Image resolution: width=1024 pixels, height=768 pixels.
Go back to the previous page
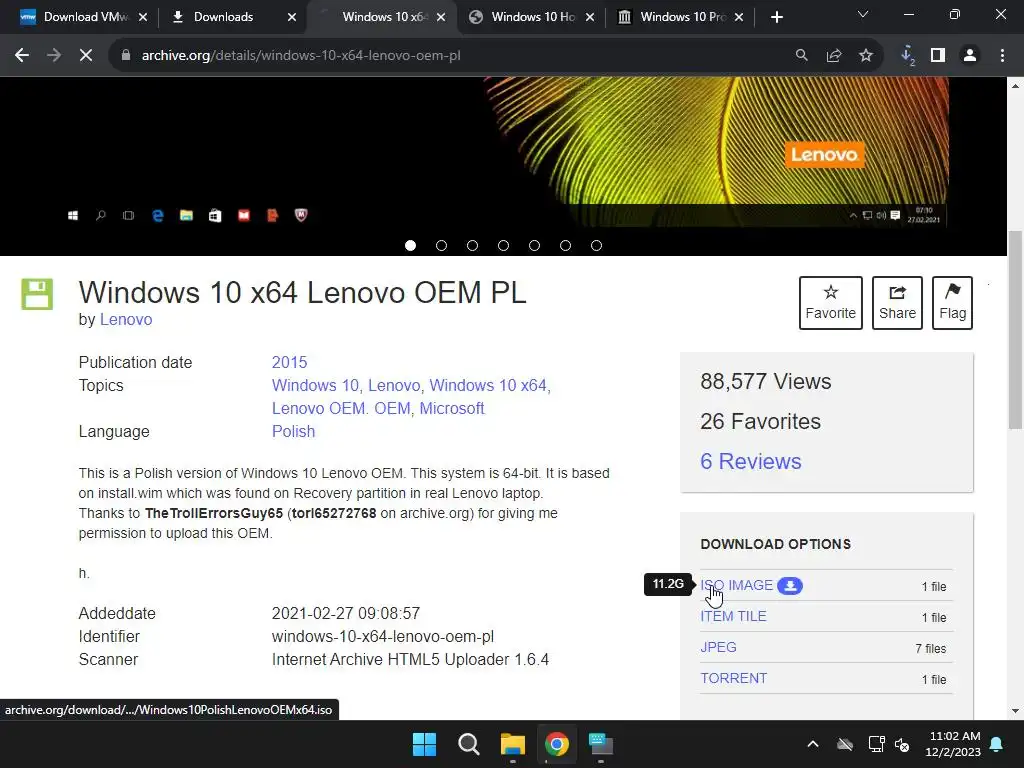coord(22,56)
